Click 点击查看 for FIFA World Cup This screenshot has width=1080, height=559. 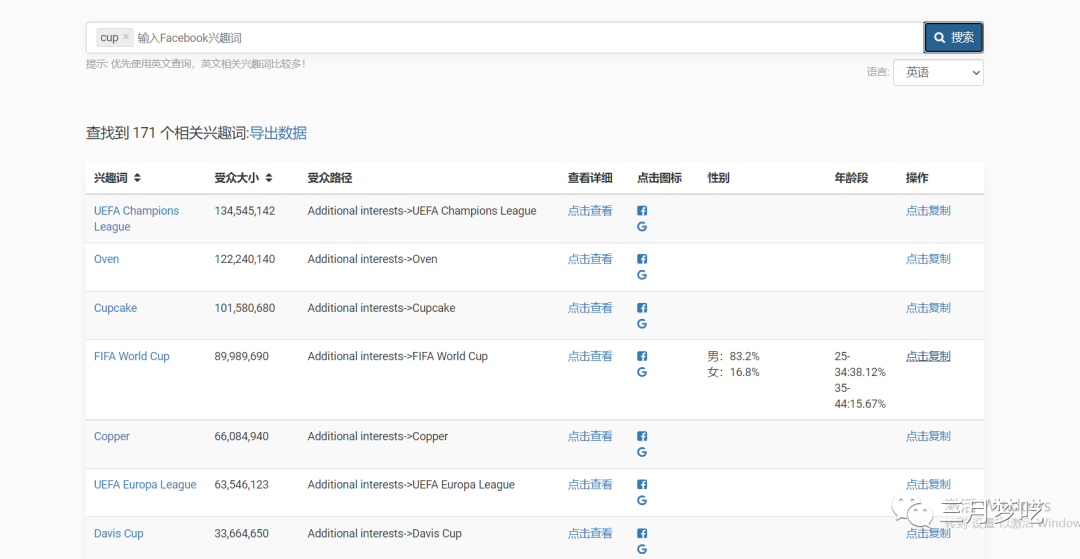coord(590,356)
